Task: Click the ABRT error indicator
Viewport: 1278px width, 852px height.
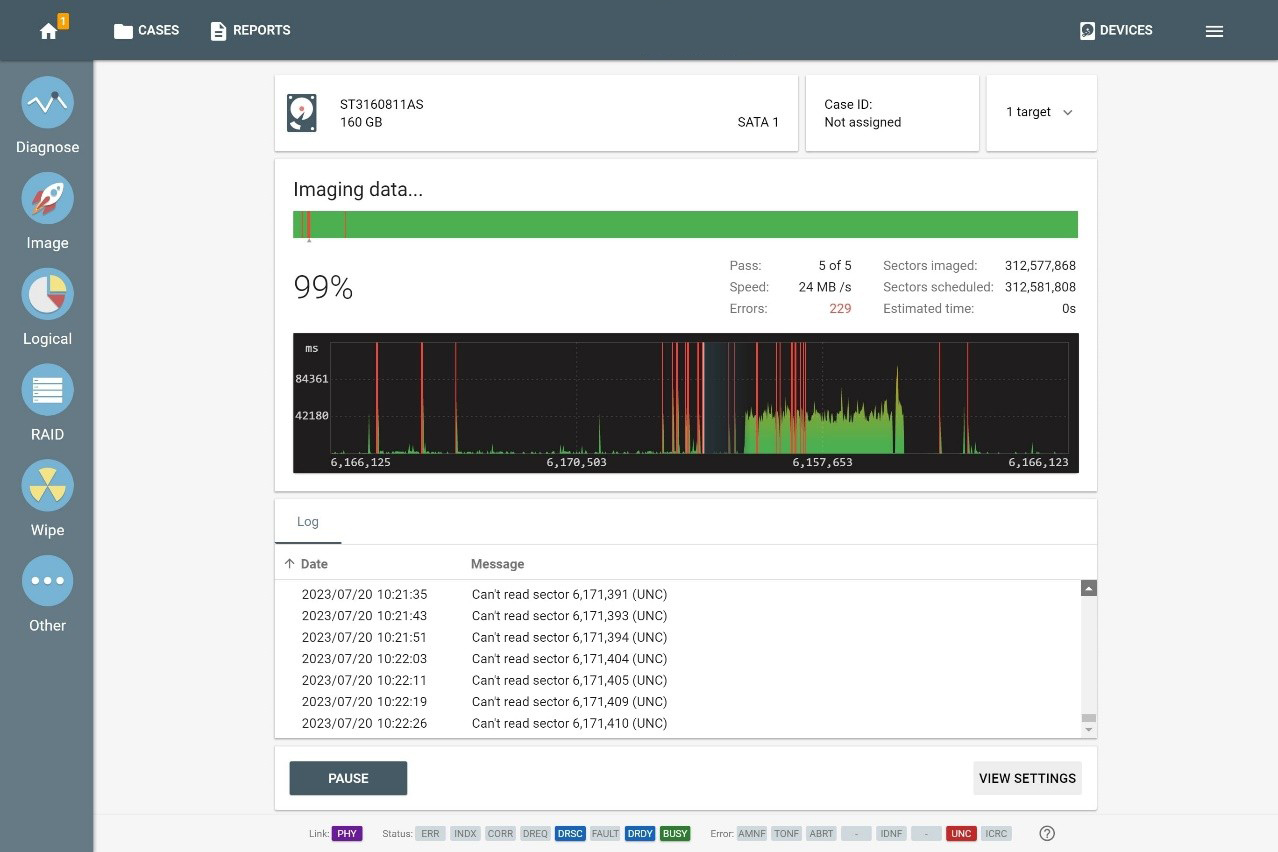Action: pos(821,833)
